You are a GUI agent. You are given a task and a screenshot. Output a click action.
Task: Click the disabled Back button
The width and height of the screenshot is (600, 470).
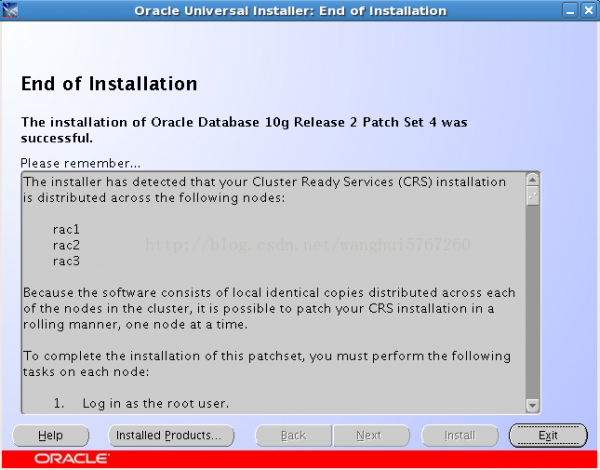[x=293, y=436]
